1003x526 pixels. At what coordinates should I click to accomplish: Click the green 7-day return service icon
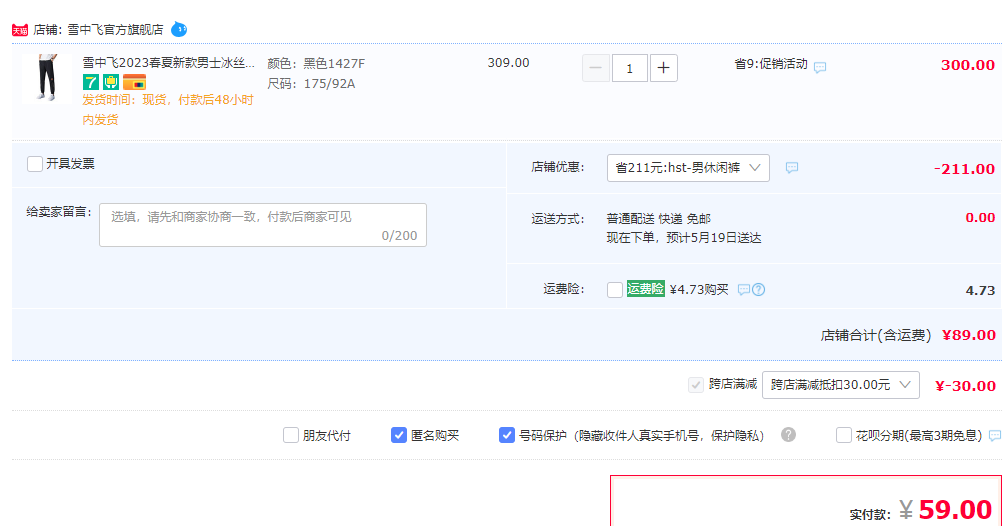click(x=91, y=82)
